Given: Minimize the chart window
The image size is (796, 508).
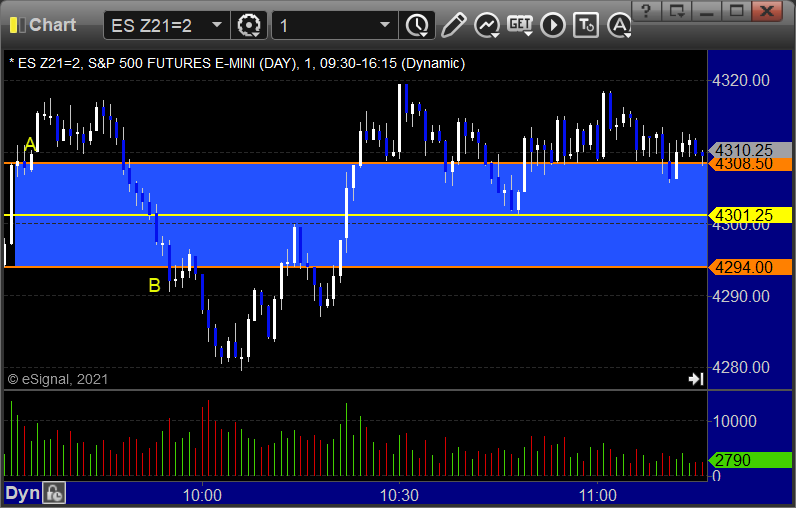Looking at the screenshot, I should 707,11.
